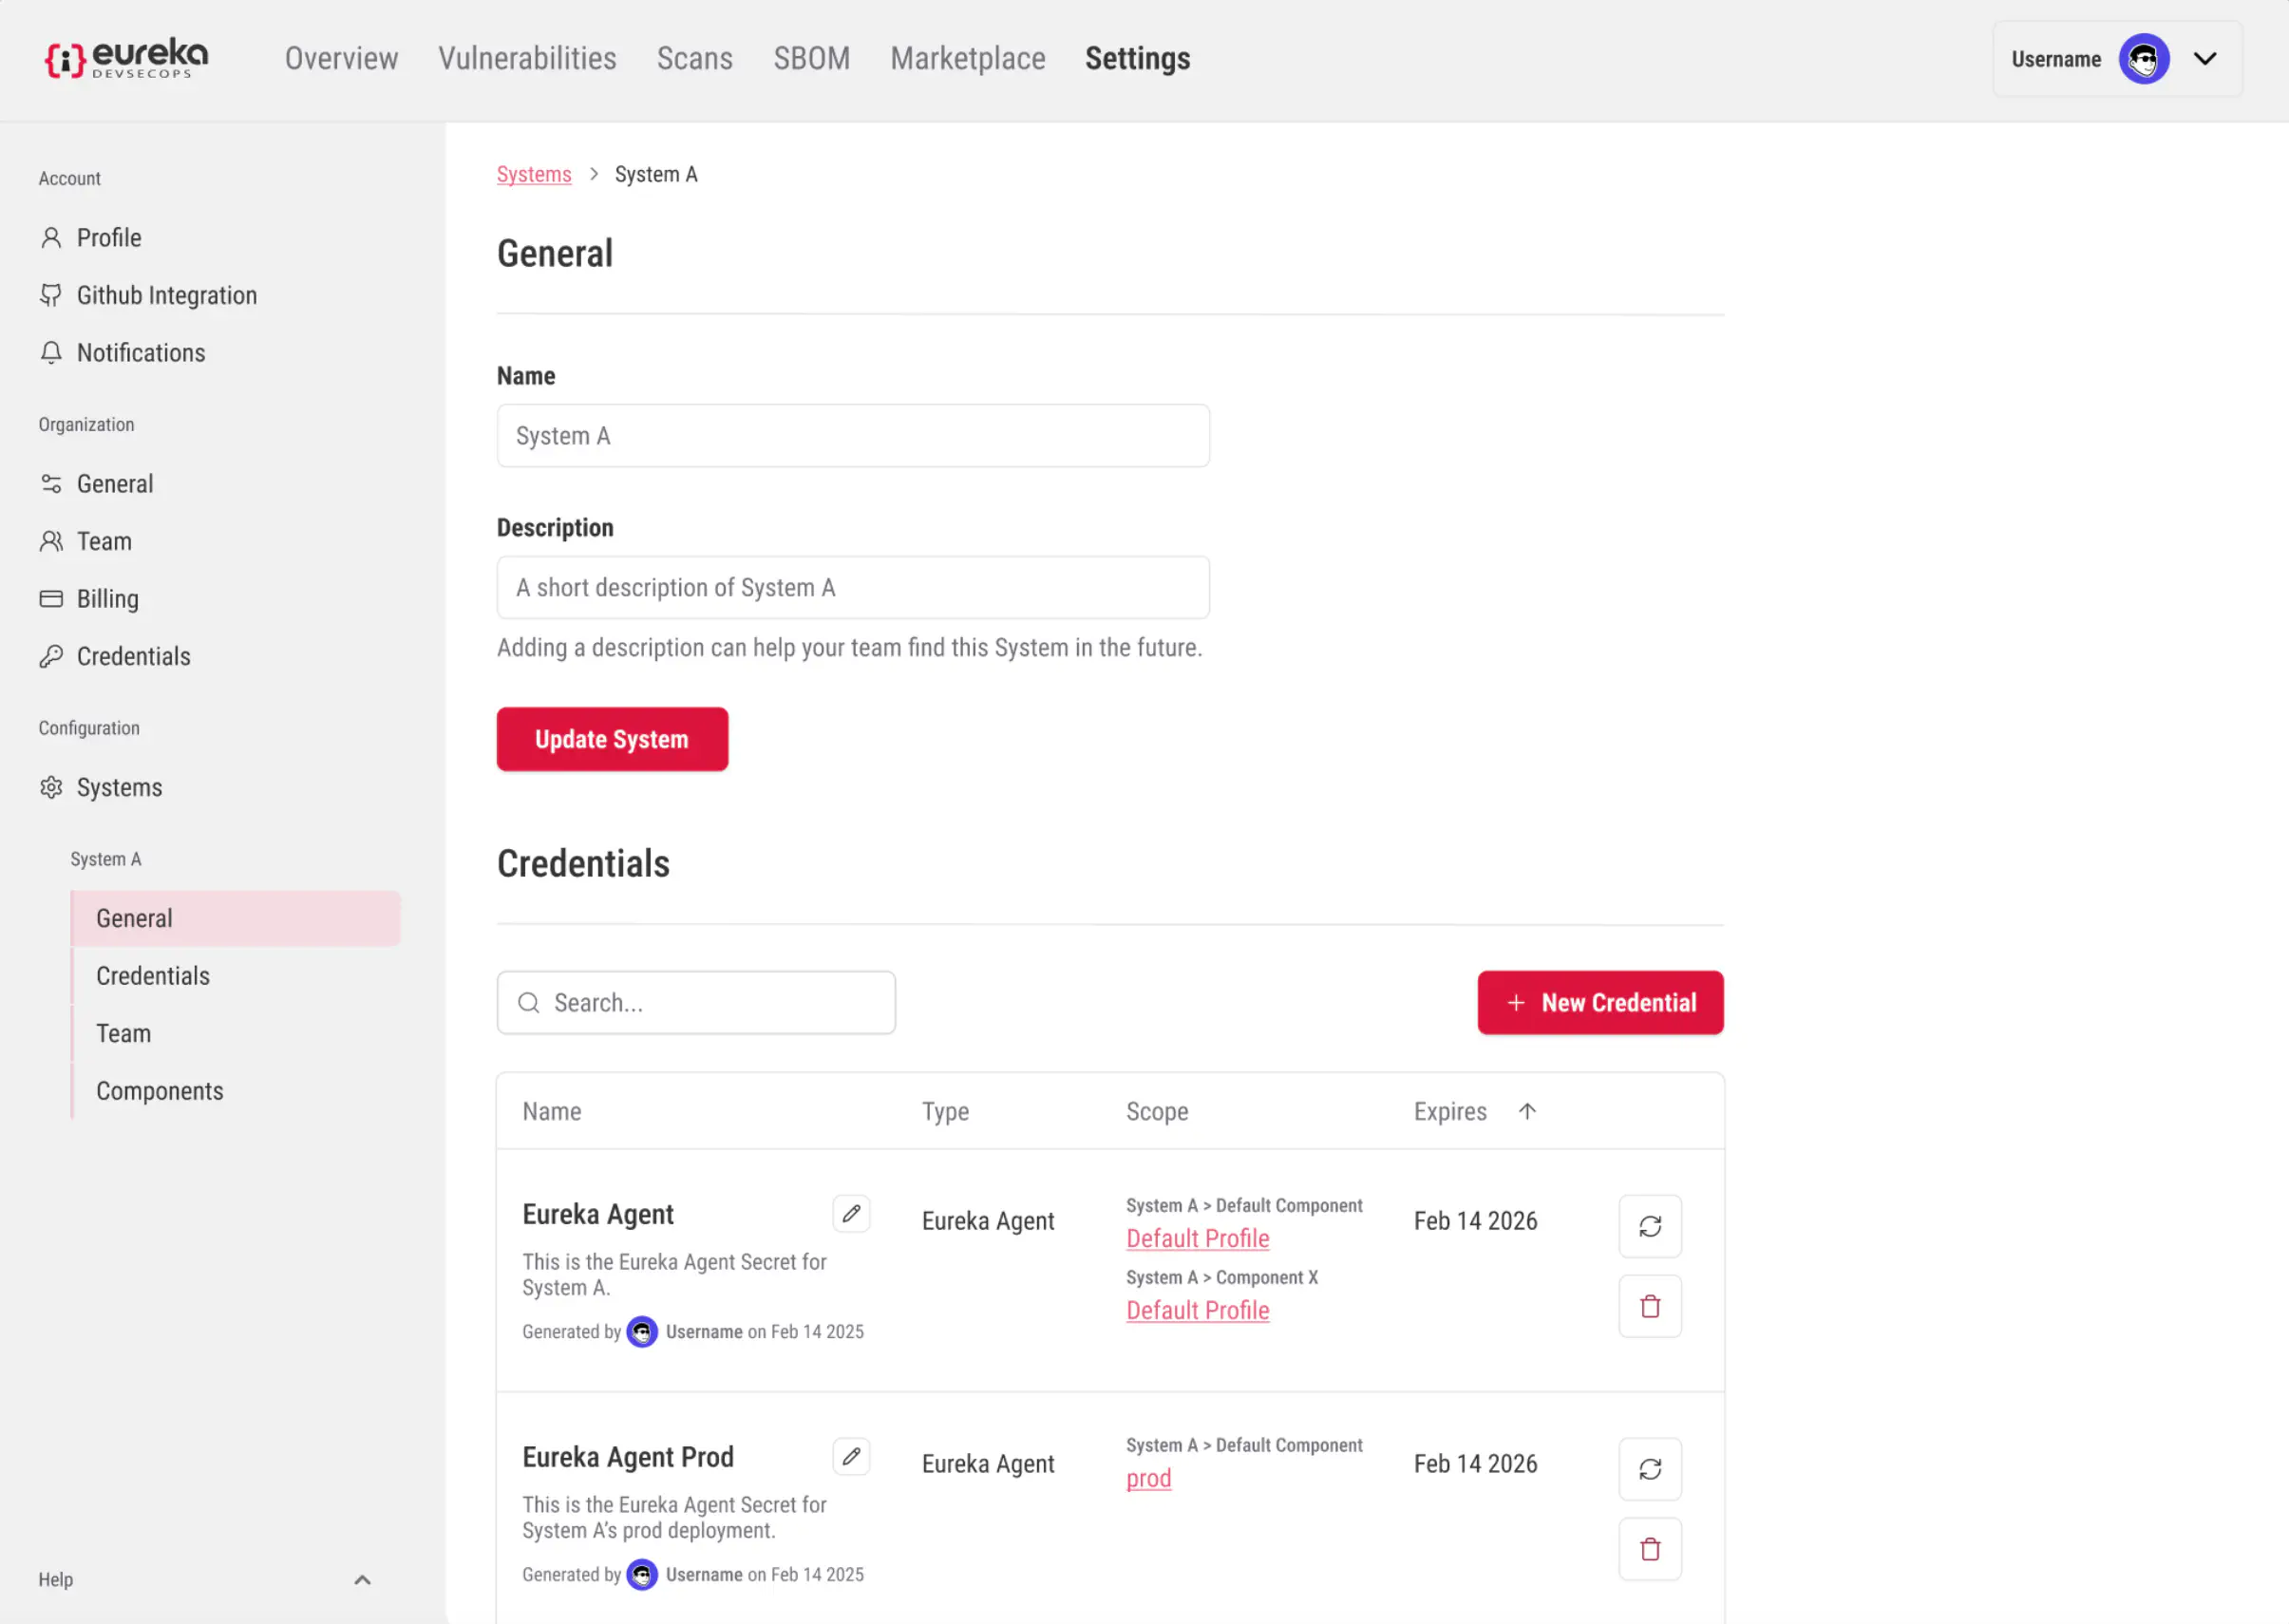Screen dimensions: 2289x1624
Task: Follow the prod scope link
Action: (1148, 1478)
